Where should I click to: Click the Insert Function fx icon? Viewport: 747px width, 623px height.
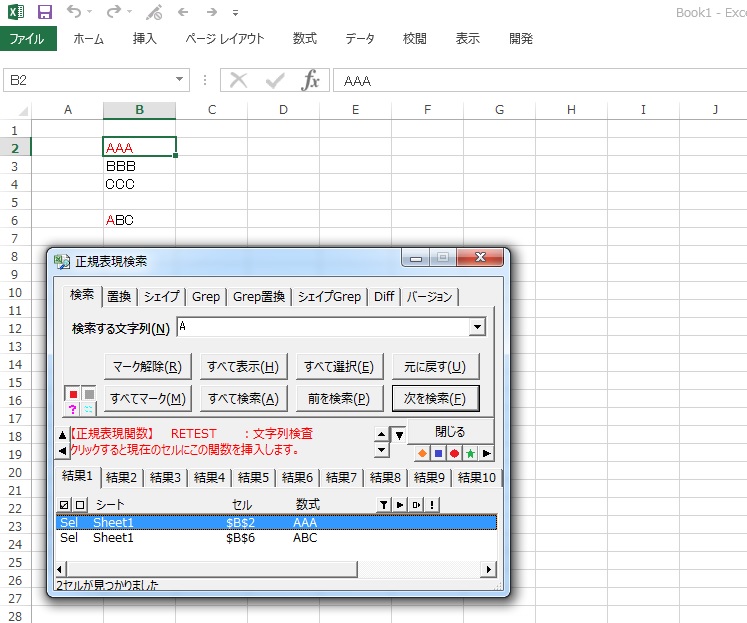pos(311,81)
